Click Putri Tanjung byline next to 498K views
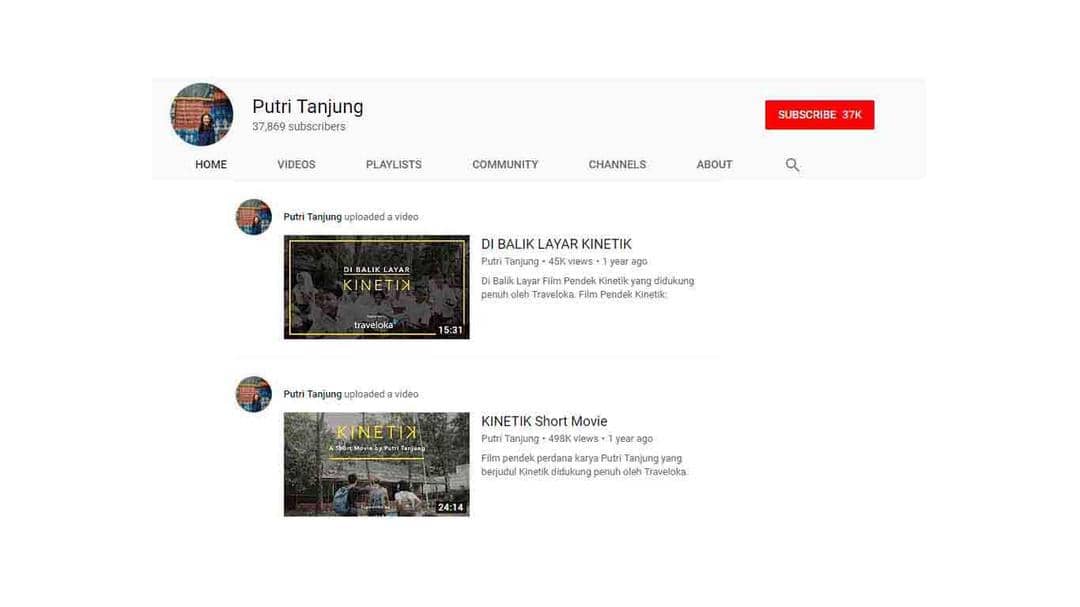Viewport: 1080px width, 607px height. [x=509, y=439]
